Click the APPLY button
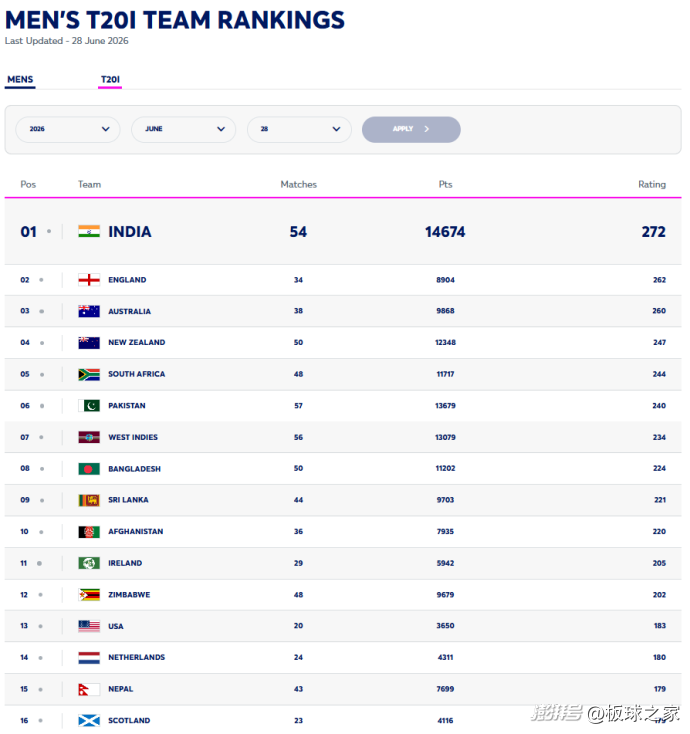Screen dimensions: 690x734 411,129
